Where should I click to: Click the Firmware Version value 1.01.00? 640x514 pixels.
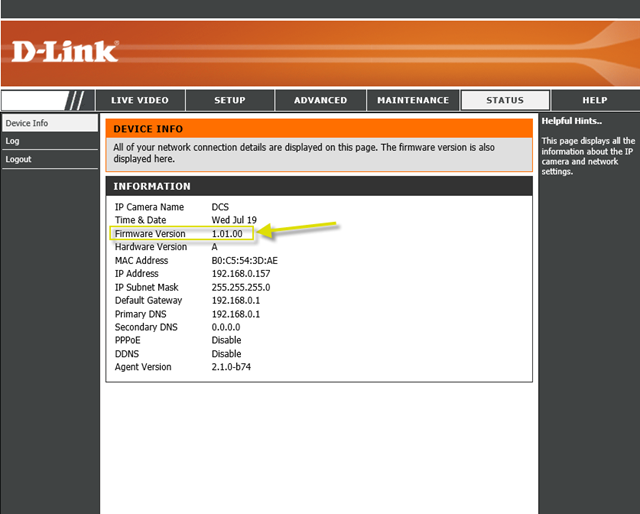[227, 234]
